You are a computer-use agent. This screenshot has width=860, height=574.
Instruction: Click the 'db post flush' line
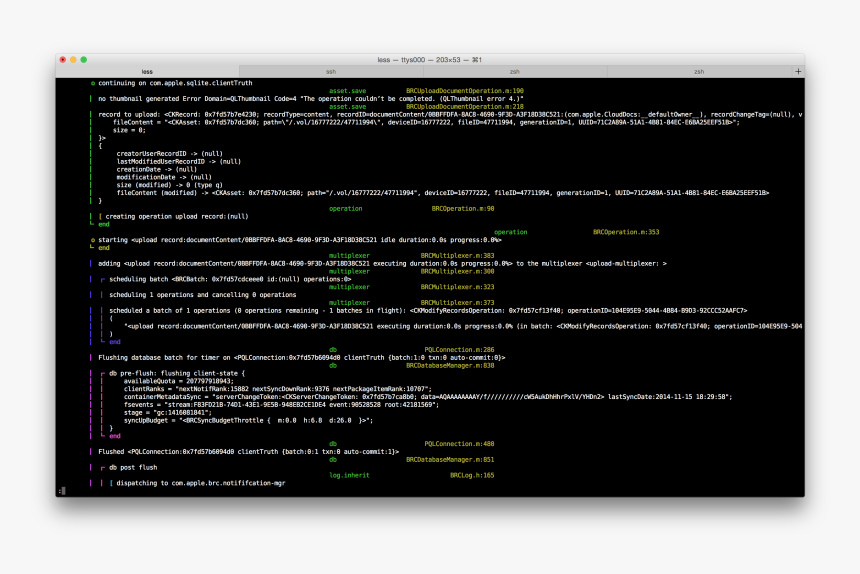click(x=133, y=468)
